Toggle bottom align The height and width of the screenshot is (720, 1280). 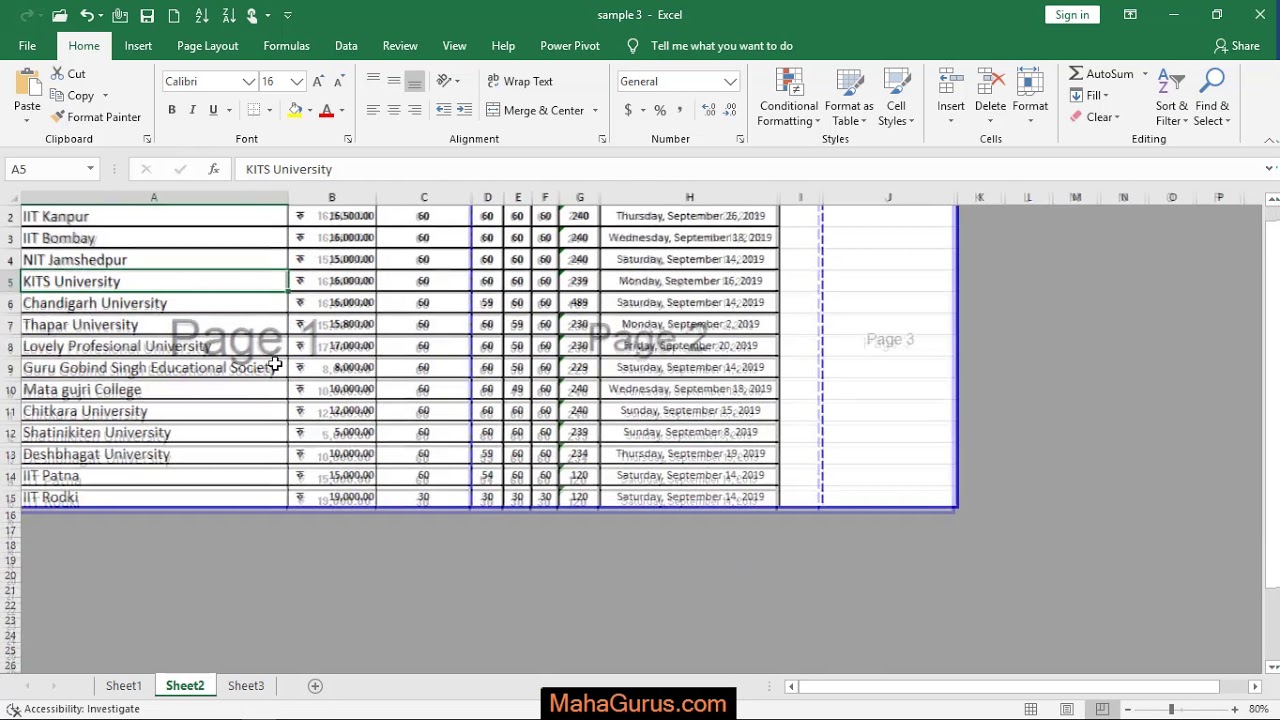[415, 81]
